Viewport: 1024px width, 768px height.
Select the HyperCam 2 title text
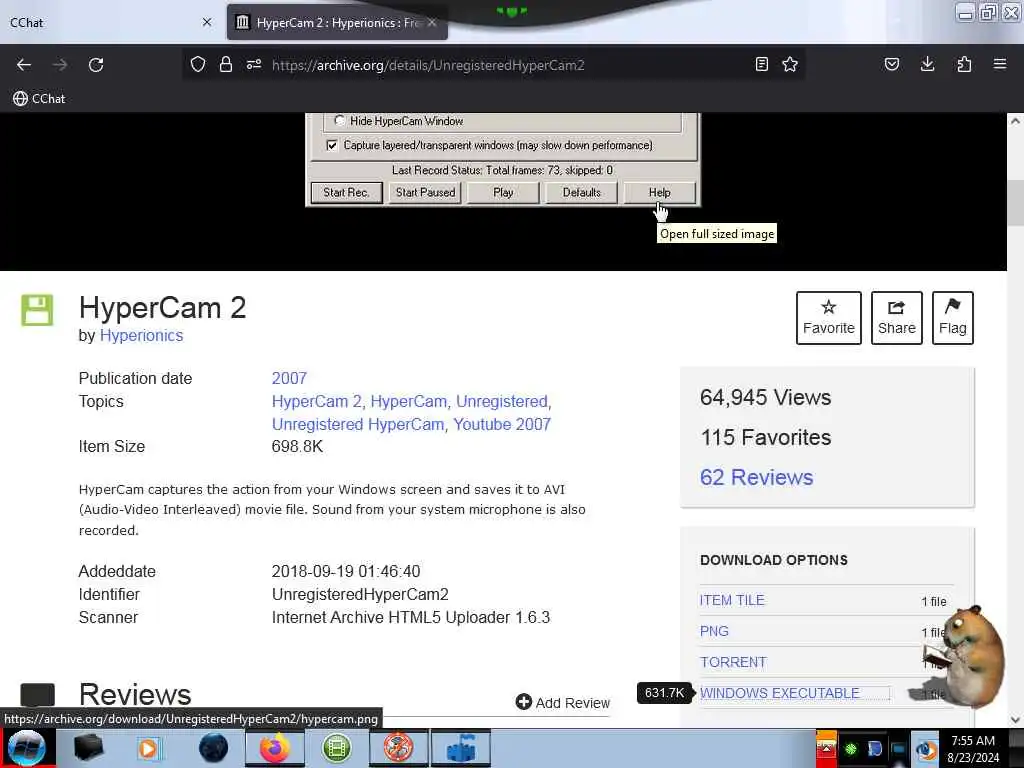pos(162,308)
